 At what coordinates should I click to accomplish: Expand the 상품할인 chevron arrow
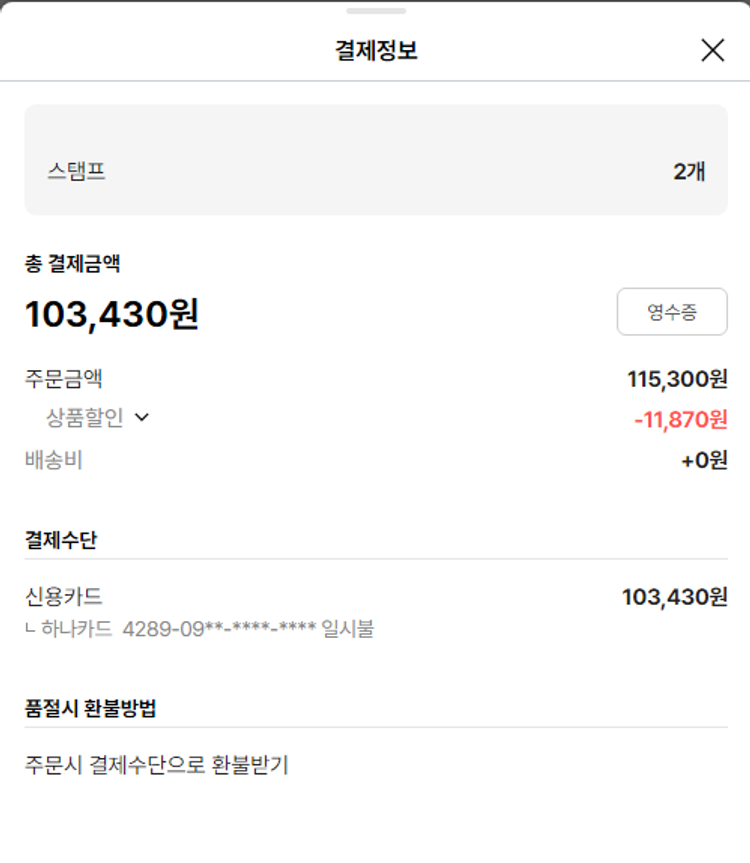click(x=141, y=418)
